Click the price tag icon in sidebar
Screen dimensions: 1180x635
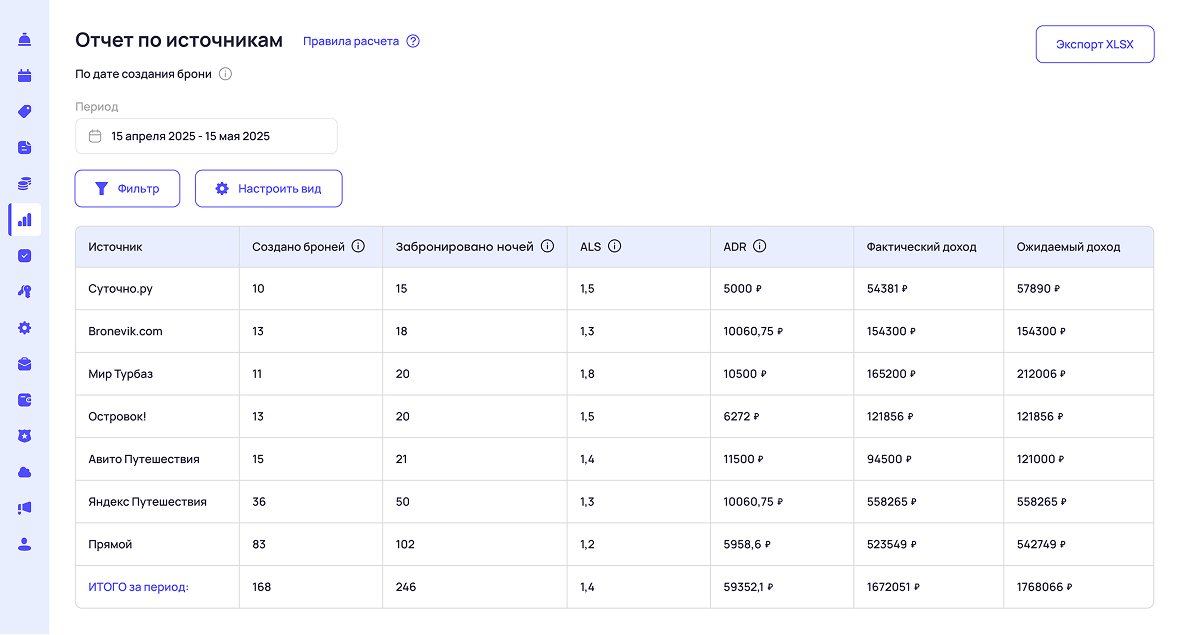(24, 111)
